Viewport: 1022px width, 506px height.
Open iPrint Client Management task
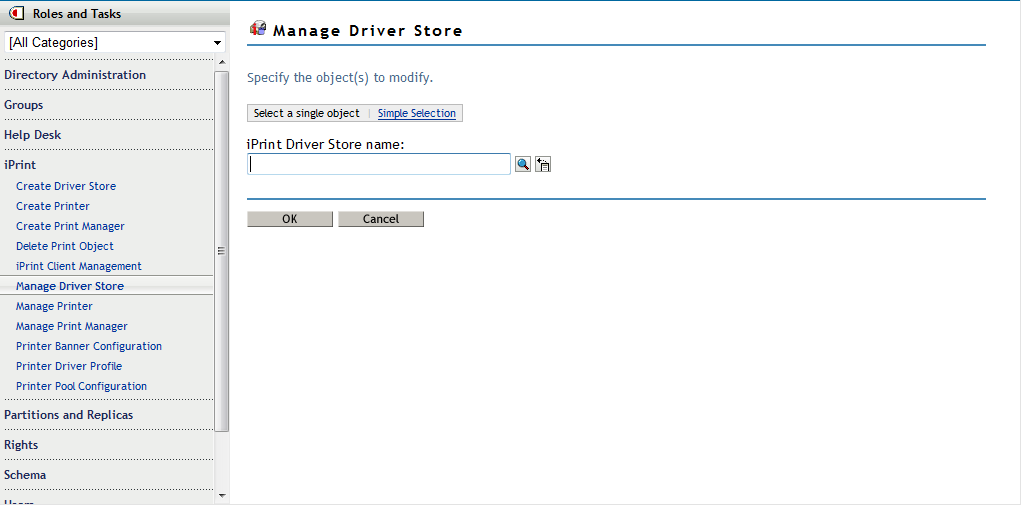(x=79, y=266)
